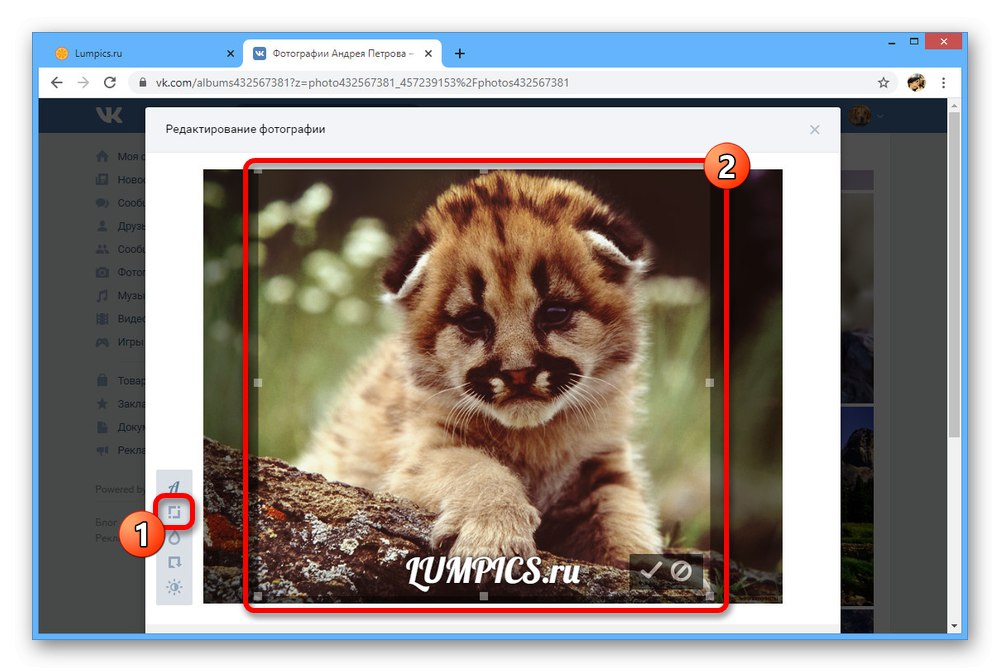Viewport: 1000px width, 672px height.
Task: Open Games via gamepad icon in sidebar
Action: tap(102, 342)
